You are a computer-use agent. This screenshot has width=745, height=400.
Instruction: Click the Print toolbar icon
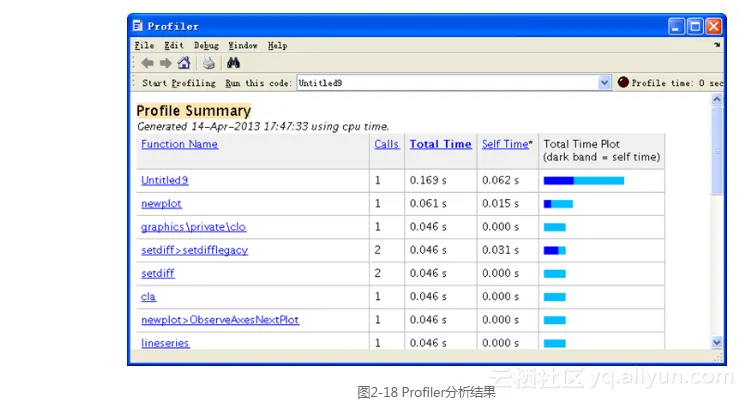click(209, 63)
